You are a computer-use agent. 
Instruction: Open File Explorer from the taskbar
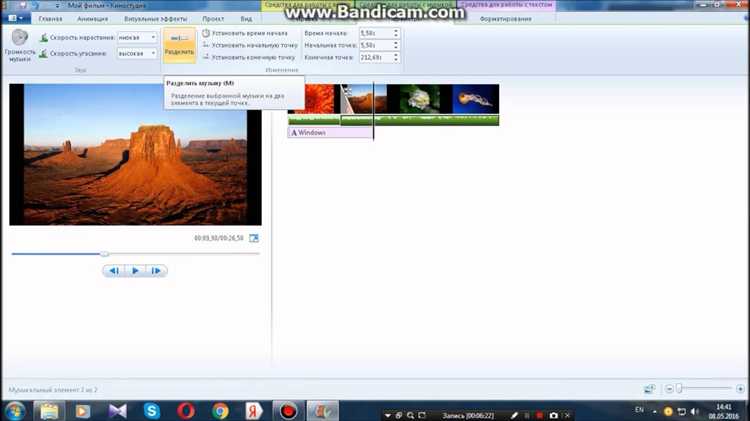(49, 411)
